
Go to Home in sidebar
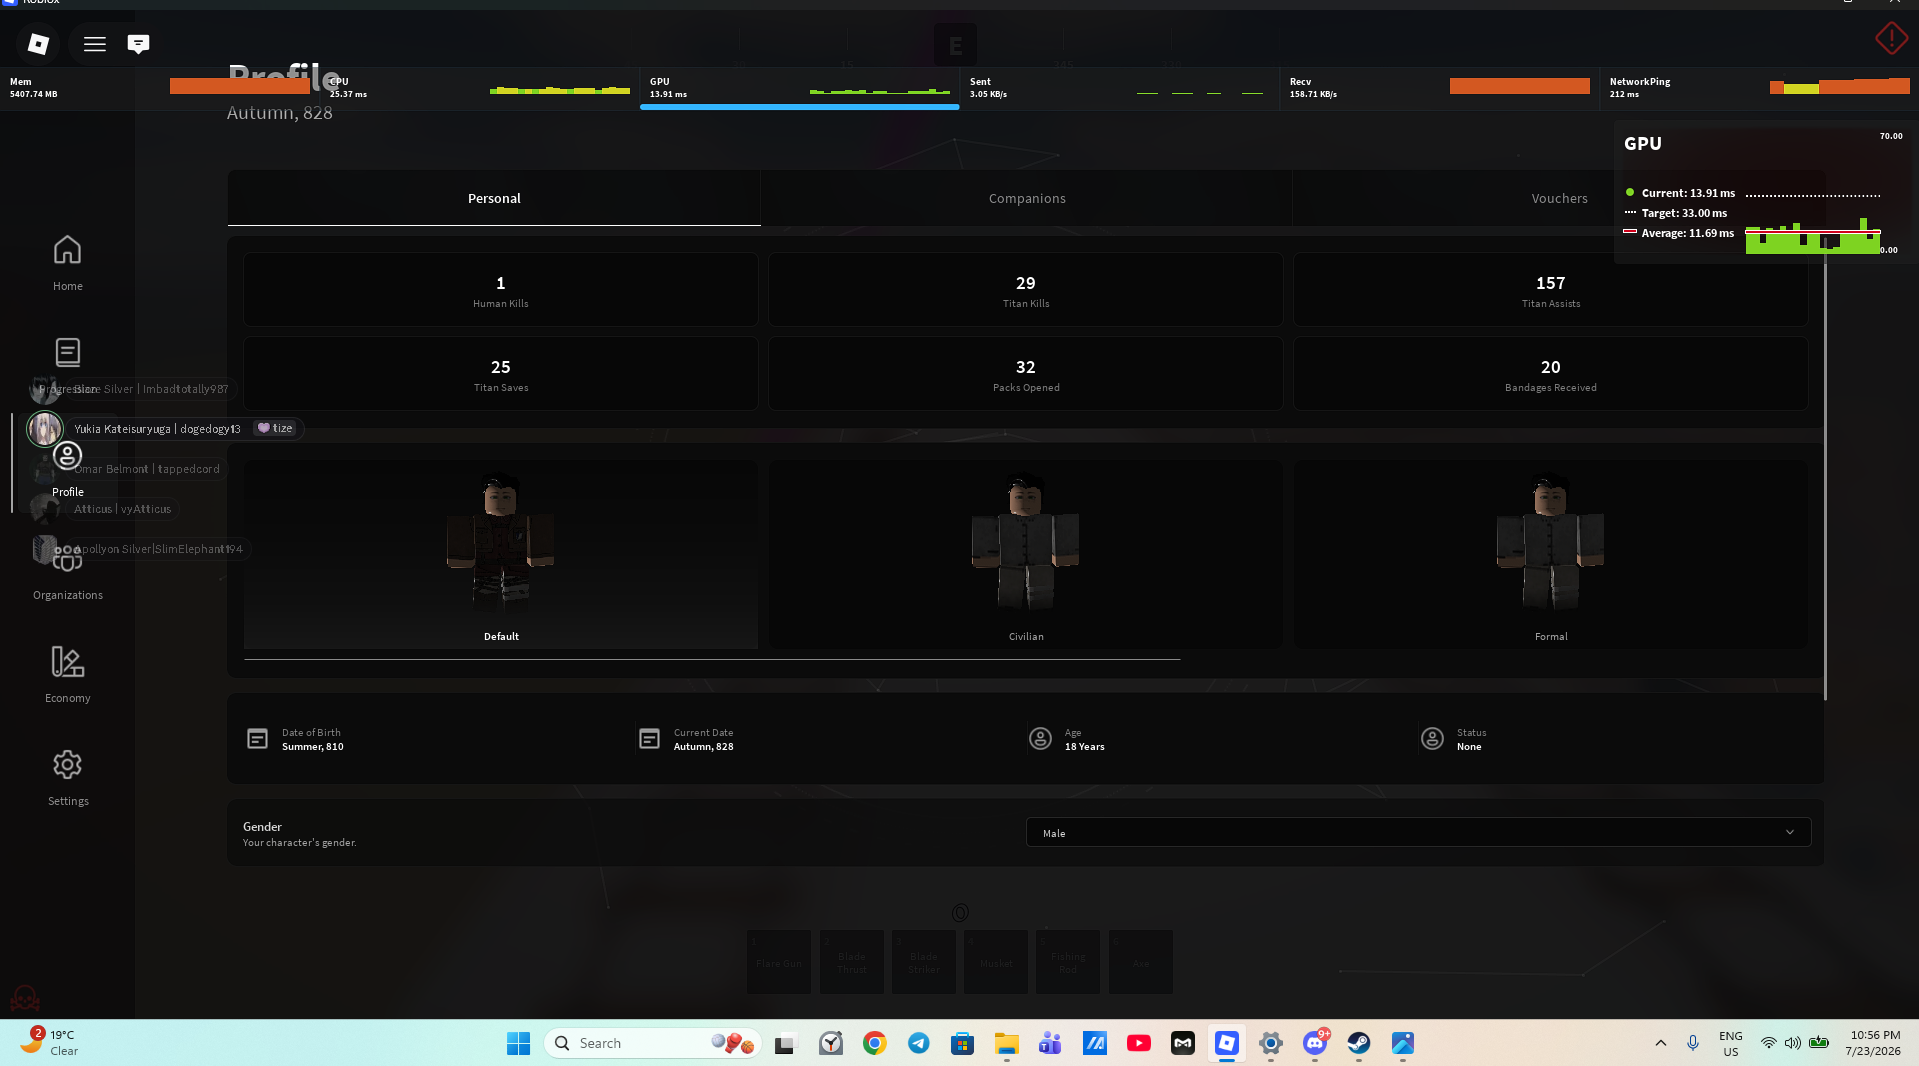[67, 262]
